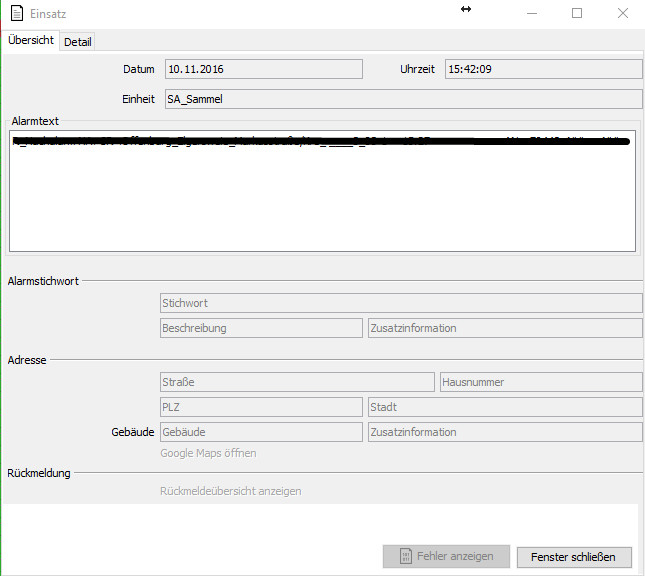Open the Detail tab
Viewport: 645px width, 576px height.
tap(78, 41)
